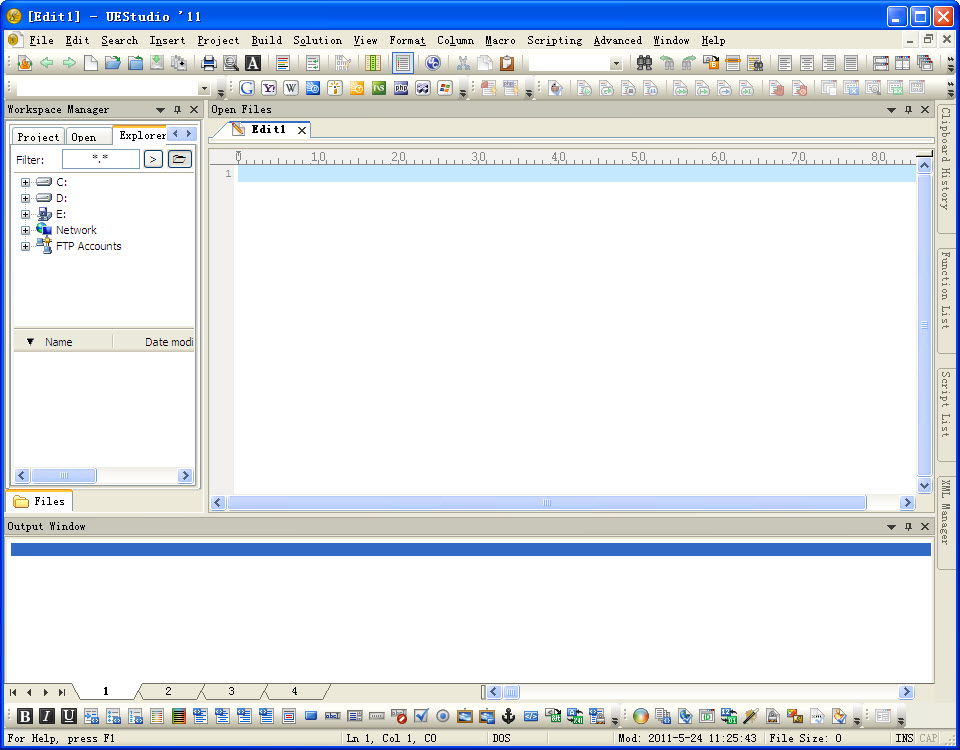Click the Google search toolbar icon
Viewport: 960px width, 750px height.
click(x=247, y=88)
